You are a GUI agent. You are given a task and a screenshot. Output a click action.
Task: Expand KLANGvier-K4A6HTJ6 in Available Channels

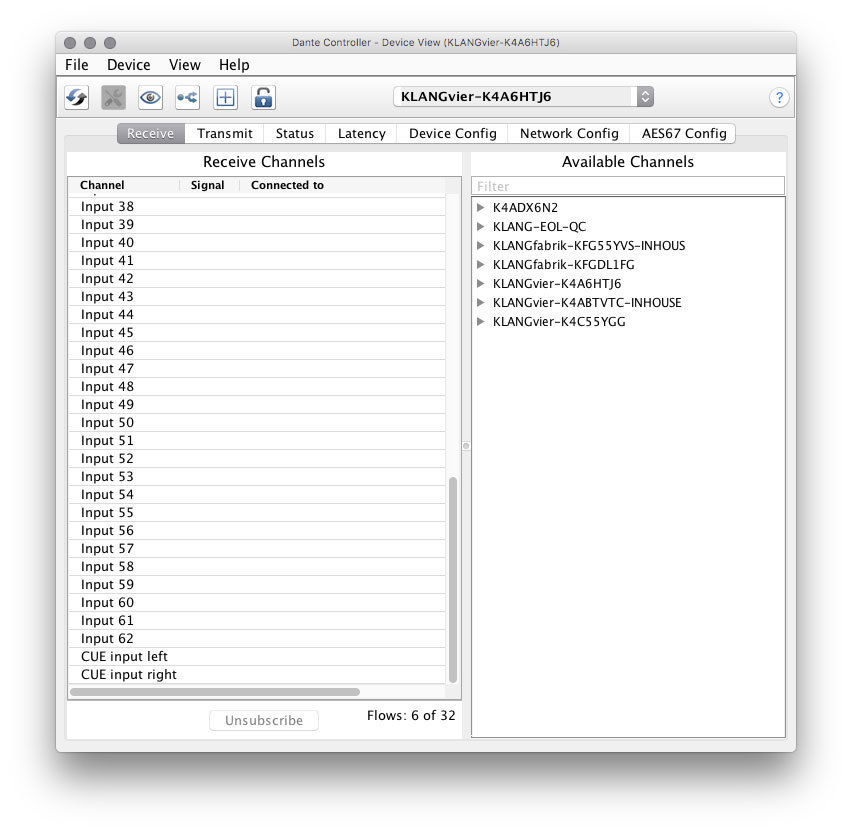(x=480, y=284)
